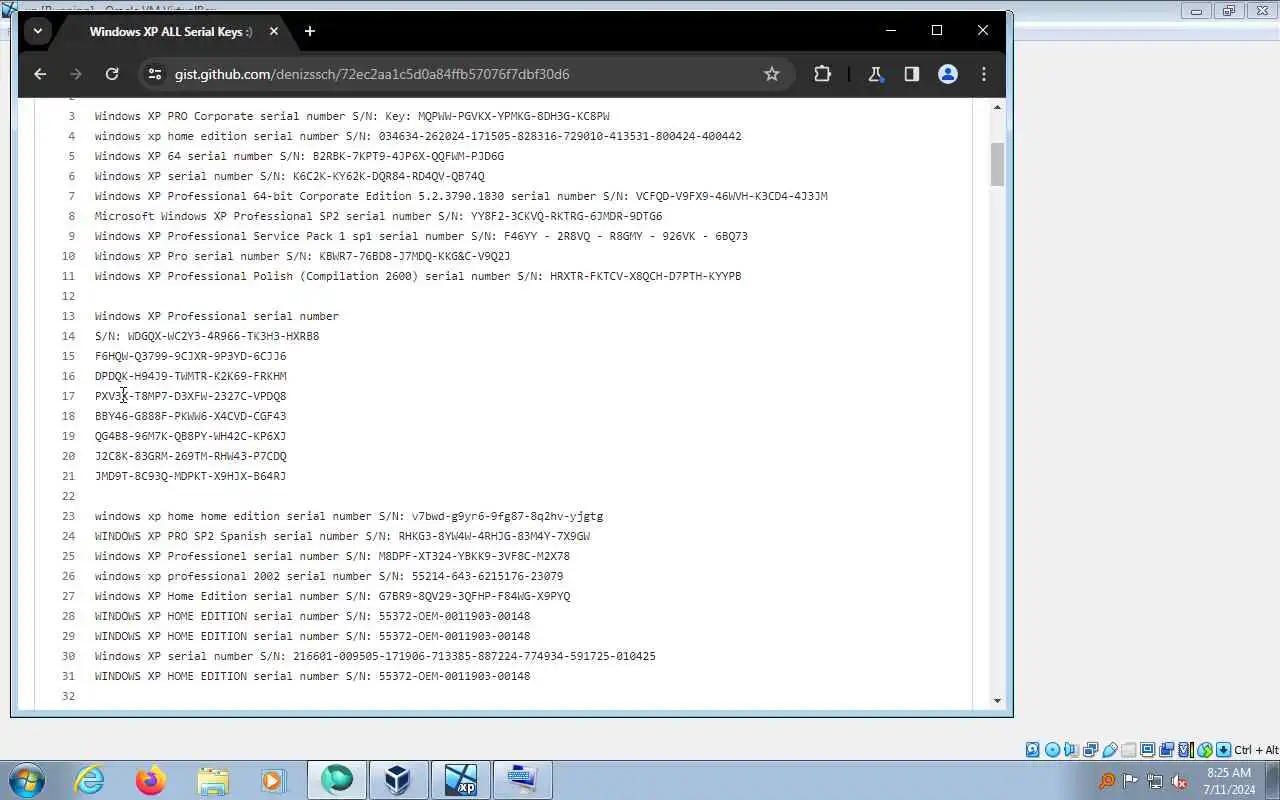Screen dimensions: 1280x800
Task: Click line 27 Windows XP Home Edition serial
Action: [x=332, y=596]
